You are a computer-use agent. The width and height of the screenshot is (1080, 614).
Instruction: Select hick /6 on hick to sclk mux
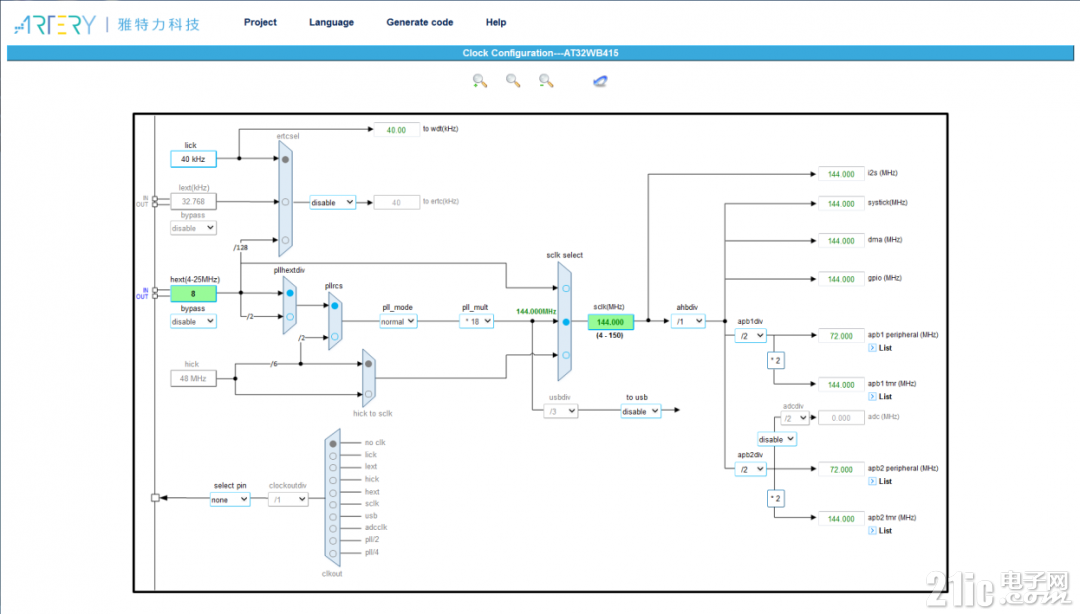368,364
